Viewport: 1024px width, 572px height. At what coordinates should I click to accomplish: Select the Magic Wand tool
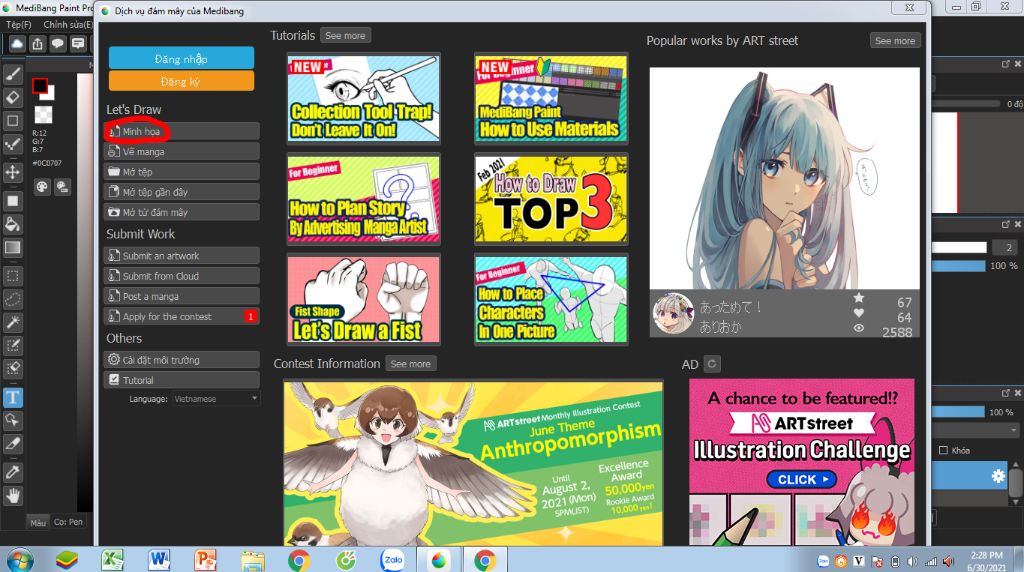(x=12, y=322)
